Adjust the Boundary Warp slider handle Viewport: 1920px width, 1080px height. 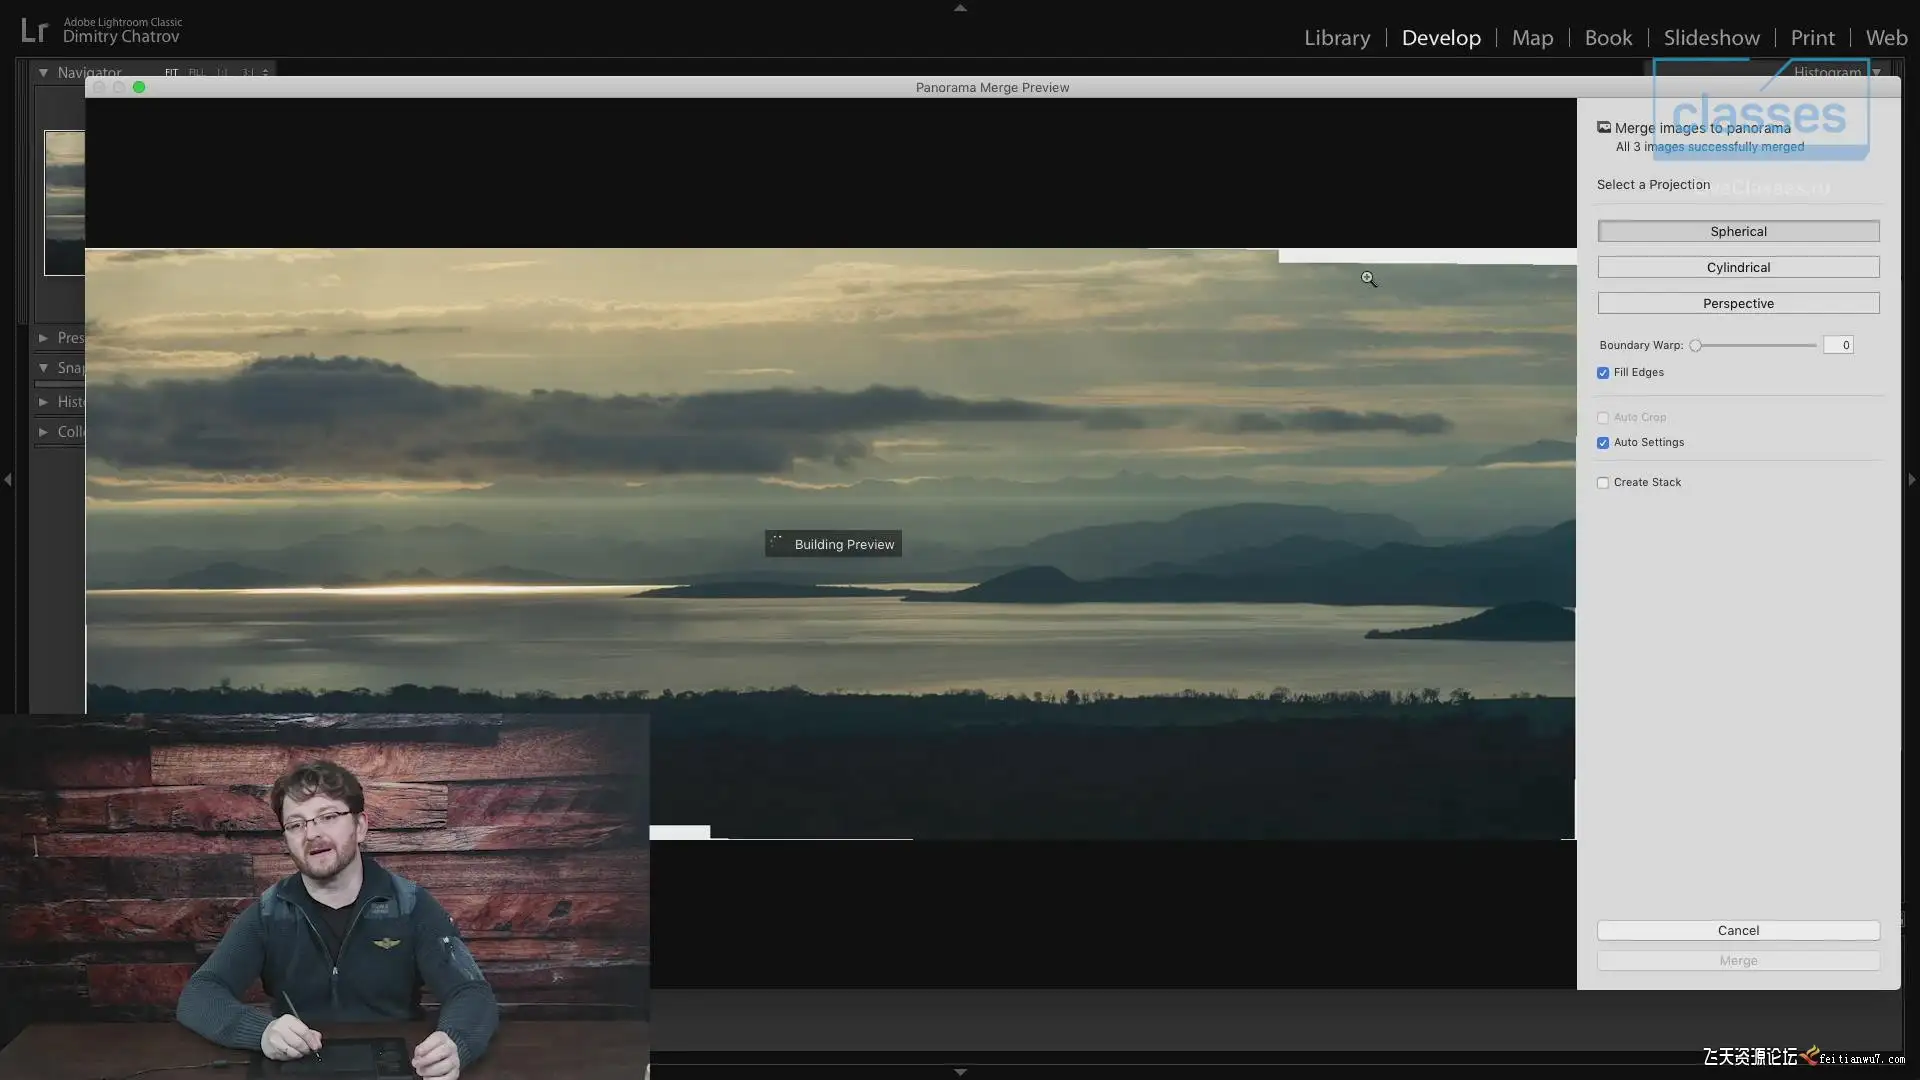pos(1695,345)
